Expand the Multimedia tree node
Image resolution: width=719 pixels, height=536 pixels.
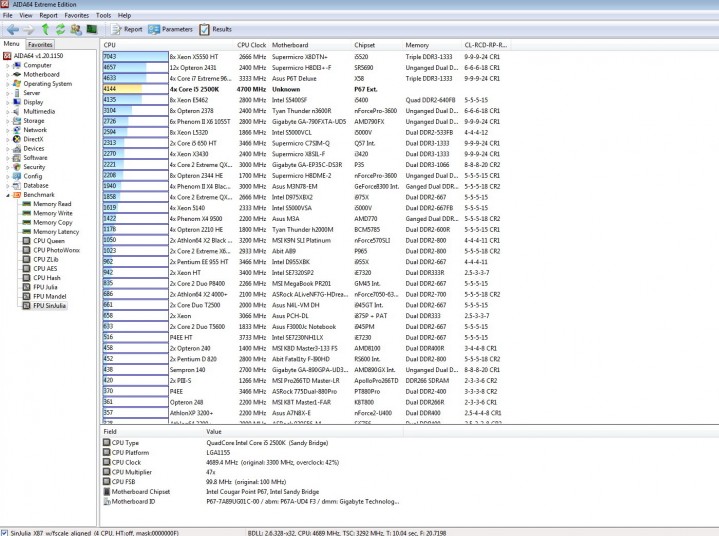point(7,111)
